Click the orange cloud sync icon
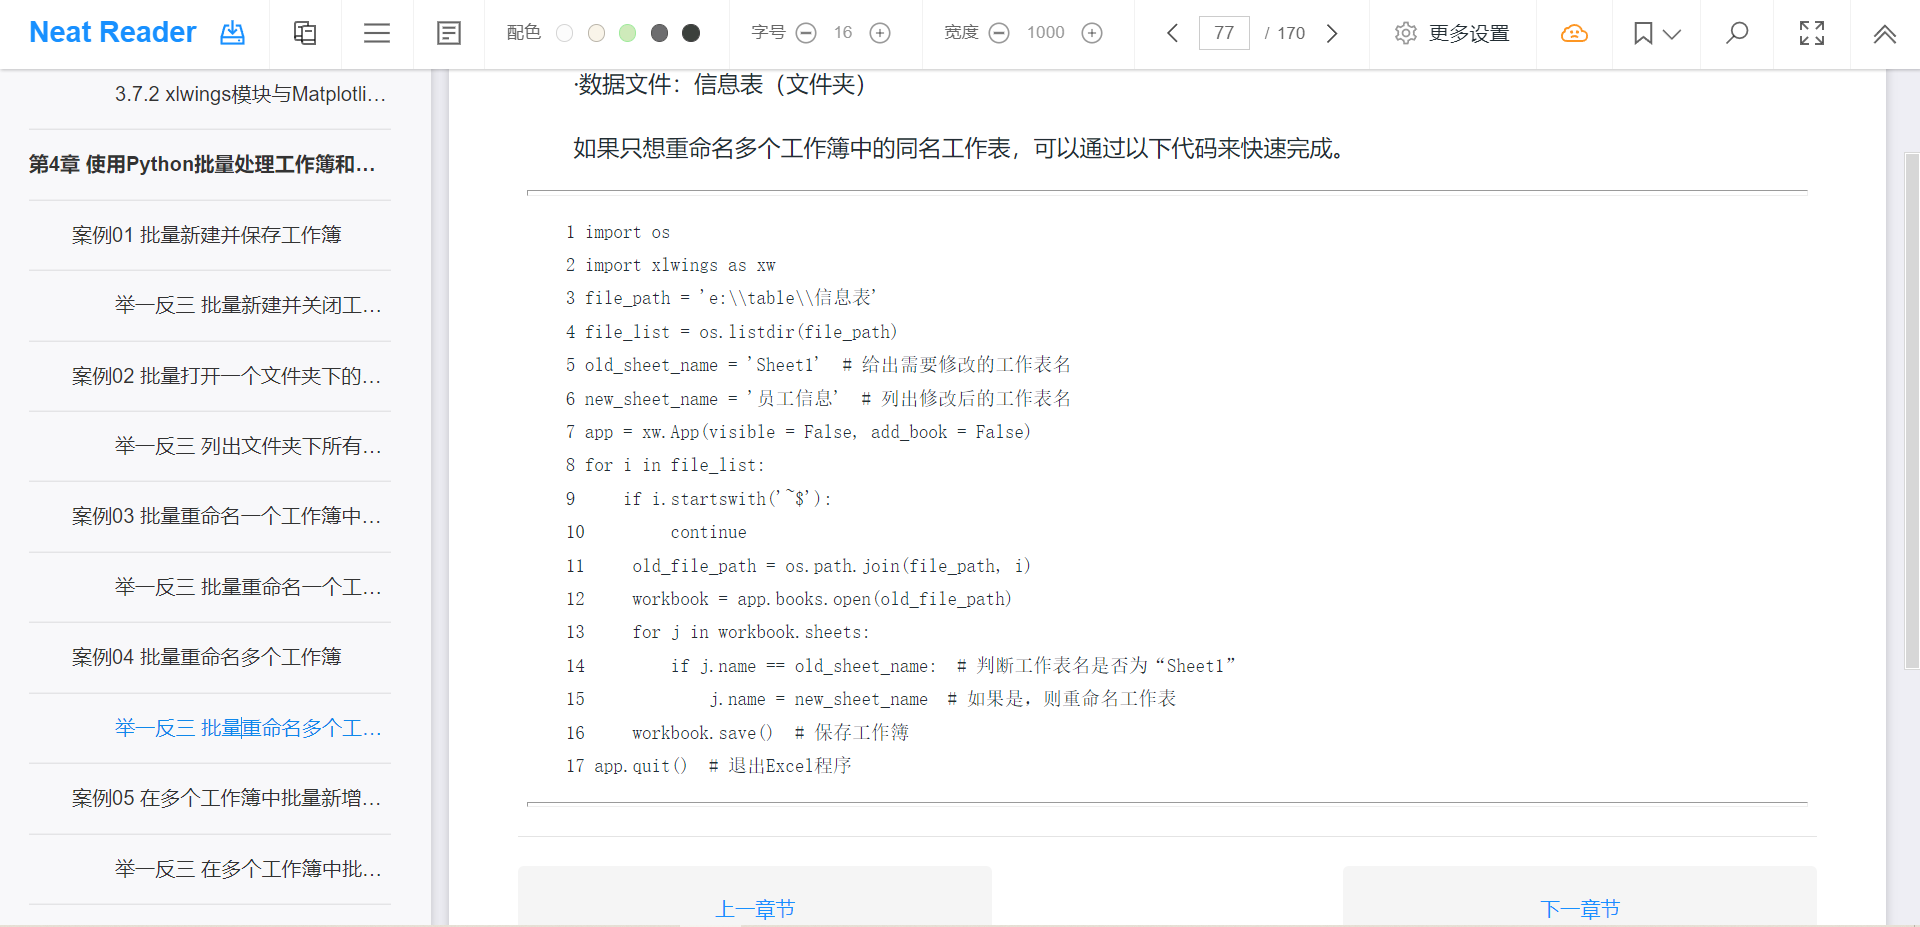This screenshot has width=1920, height=927. (x=1574, y=33)
